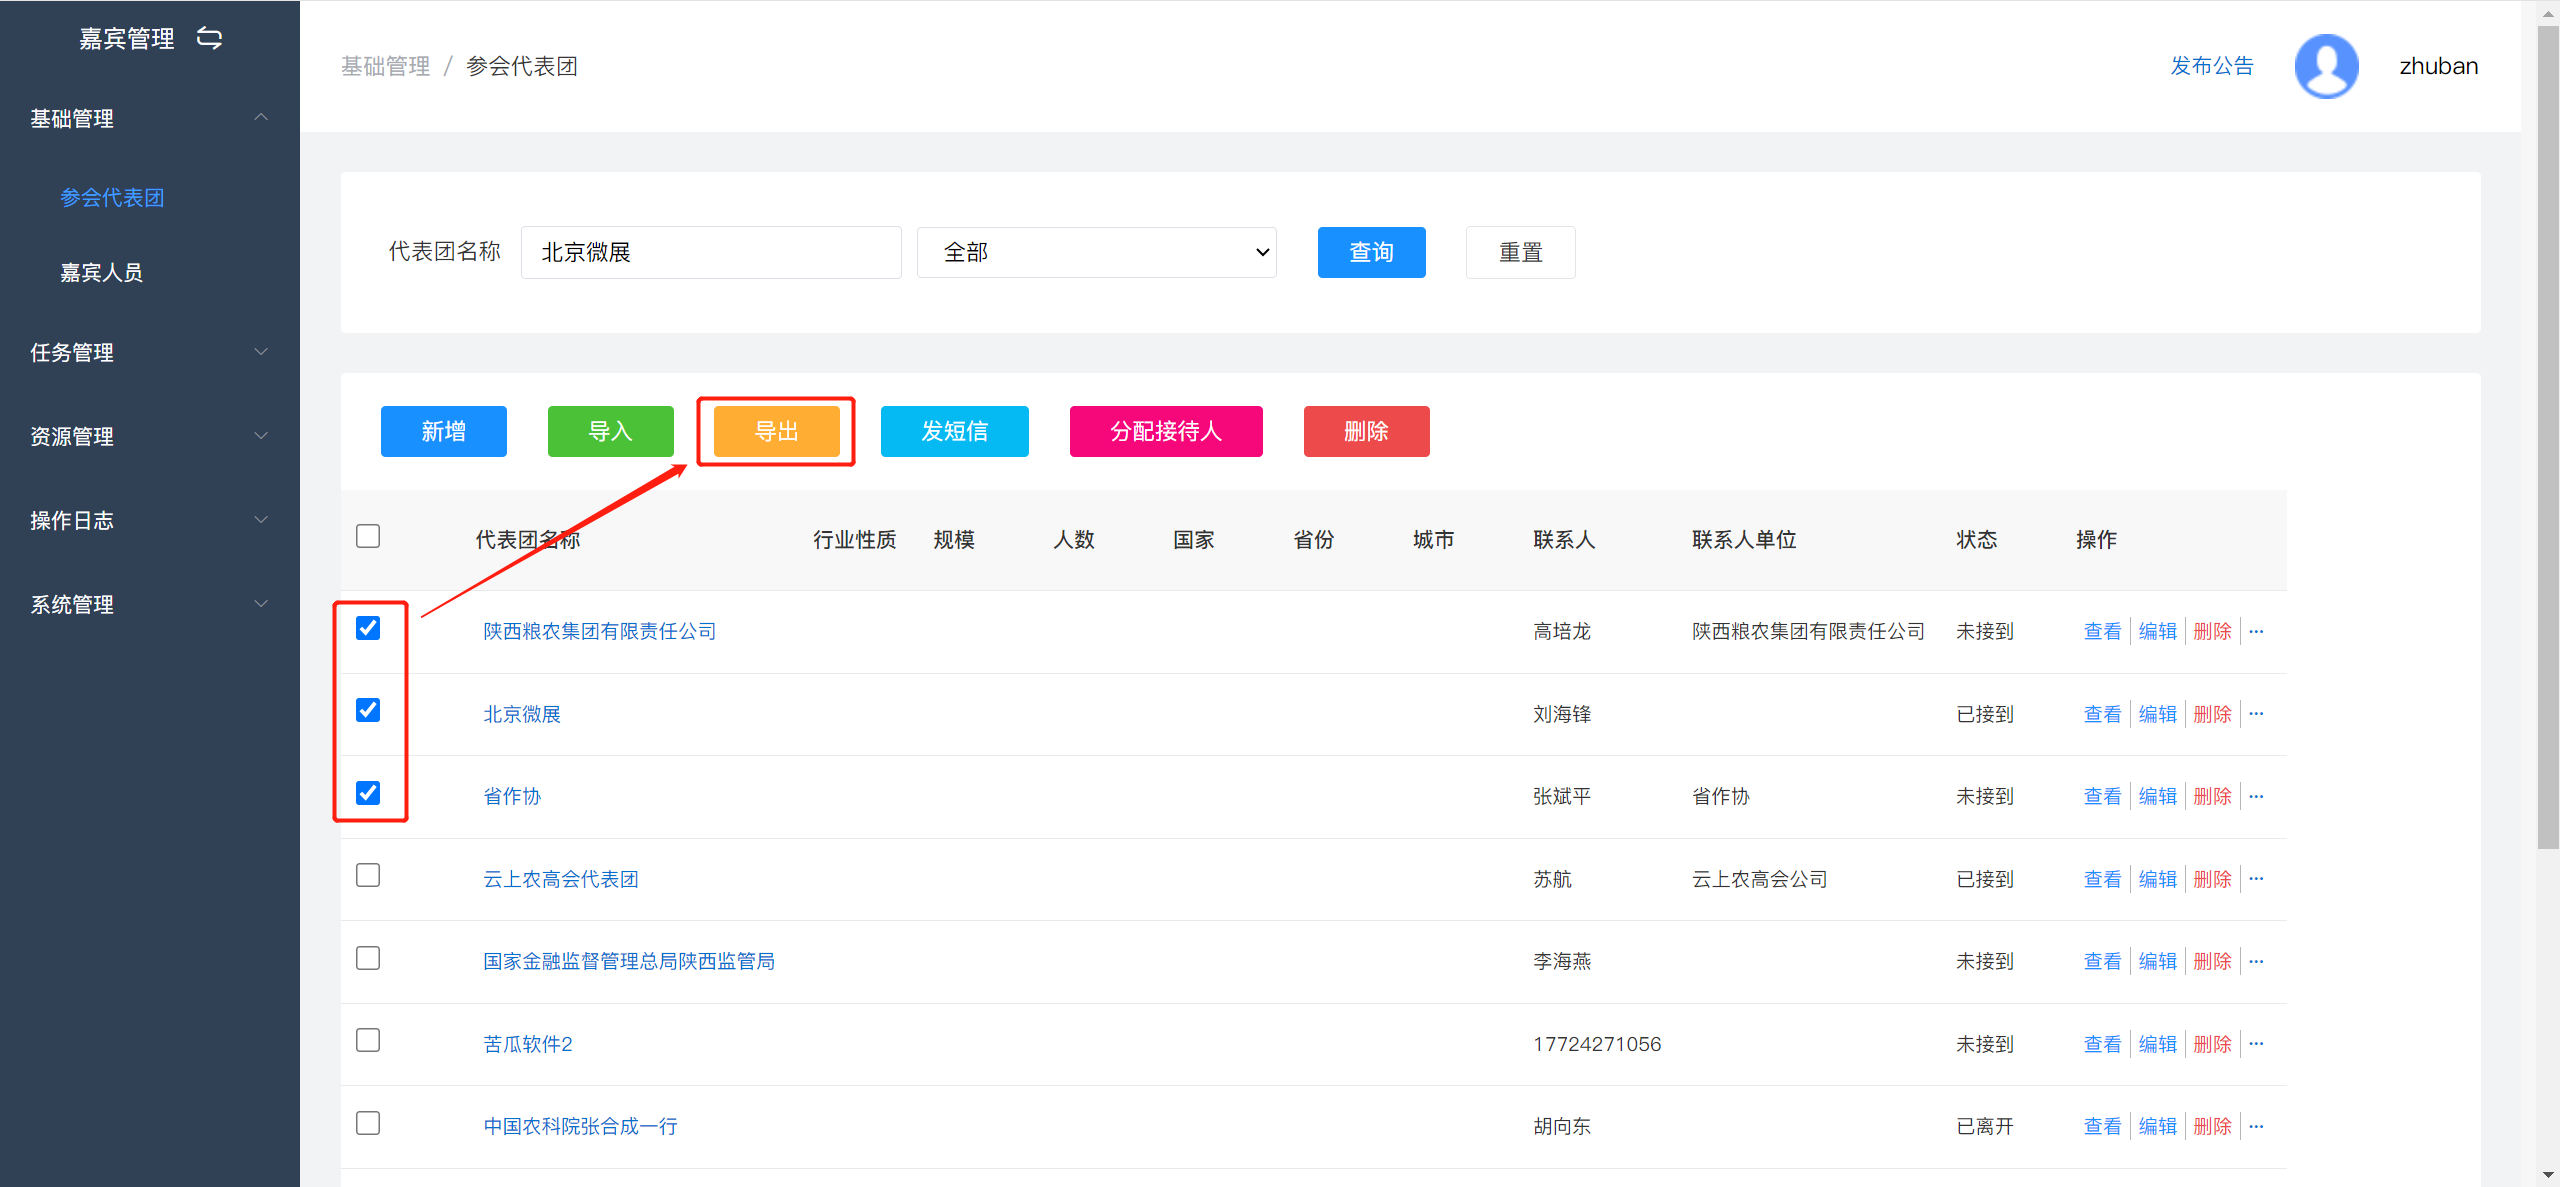This screenshot has width=2560, height=1187.
Task: Open 嘉宾人员 in the sidebar
Action: coord(101,272)
